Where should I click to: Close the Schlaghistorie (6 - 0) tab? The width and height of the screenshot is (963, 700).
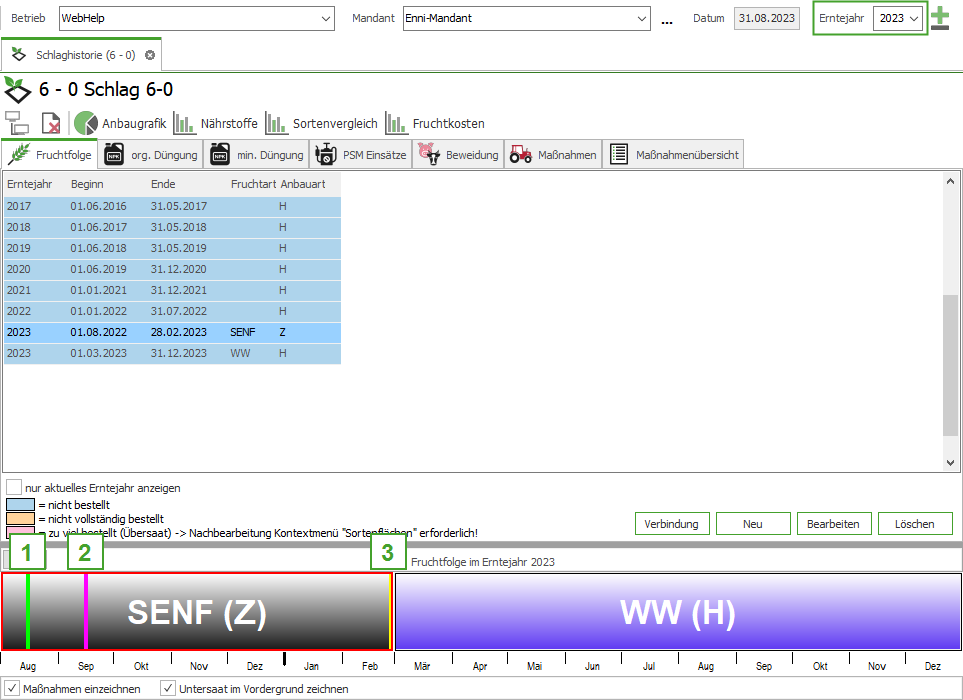[150, 55]
